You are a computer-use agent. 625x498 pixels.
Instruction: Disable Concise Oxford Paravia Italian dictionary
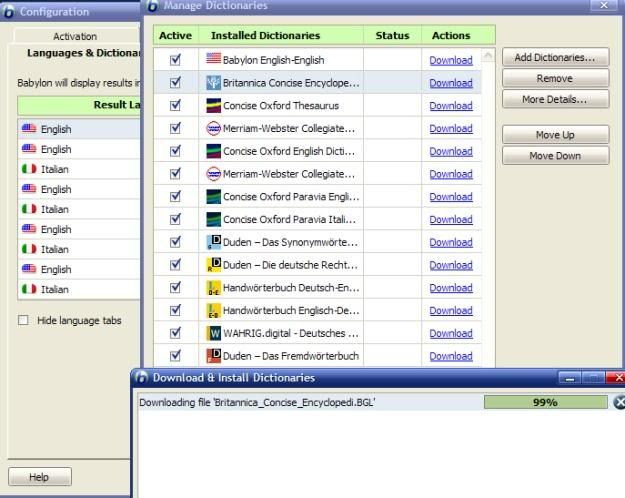tap(175, 219)
